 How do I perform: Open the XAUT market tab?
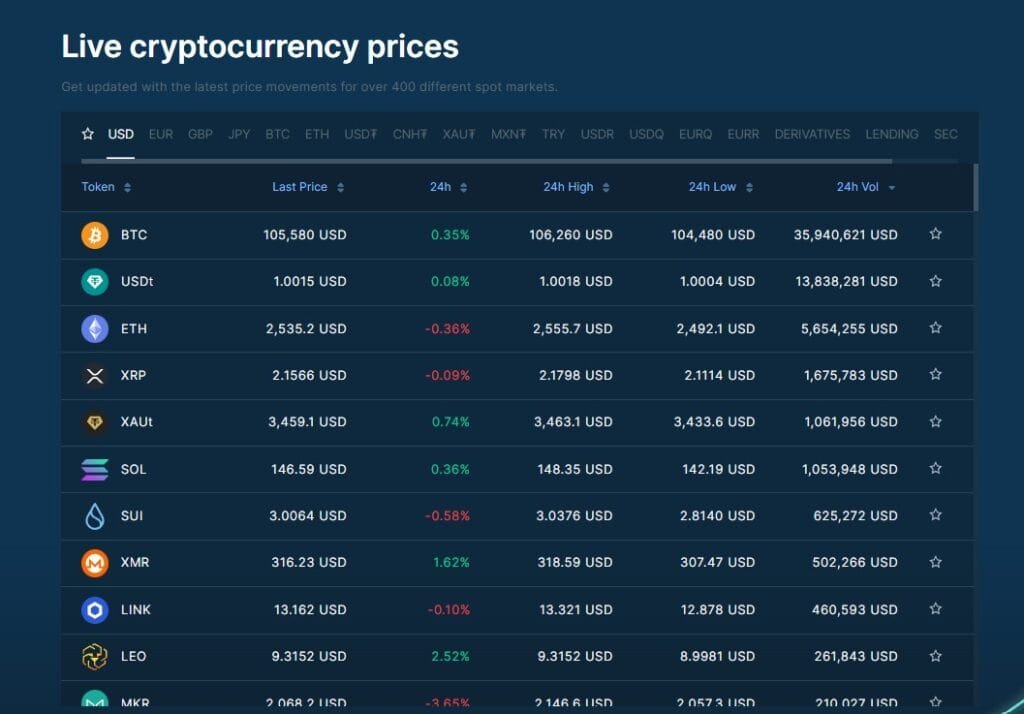pos(458,135)
